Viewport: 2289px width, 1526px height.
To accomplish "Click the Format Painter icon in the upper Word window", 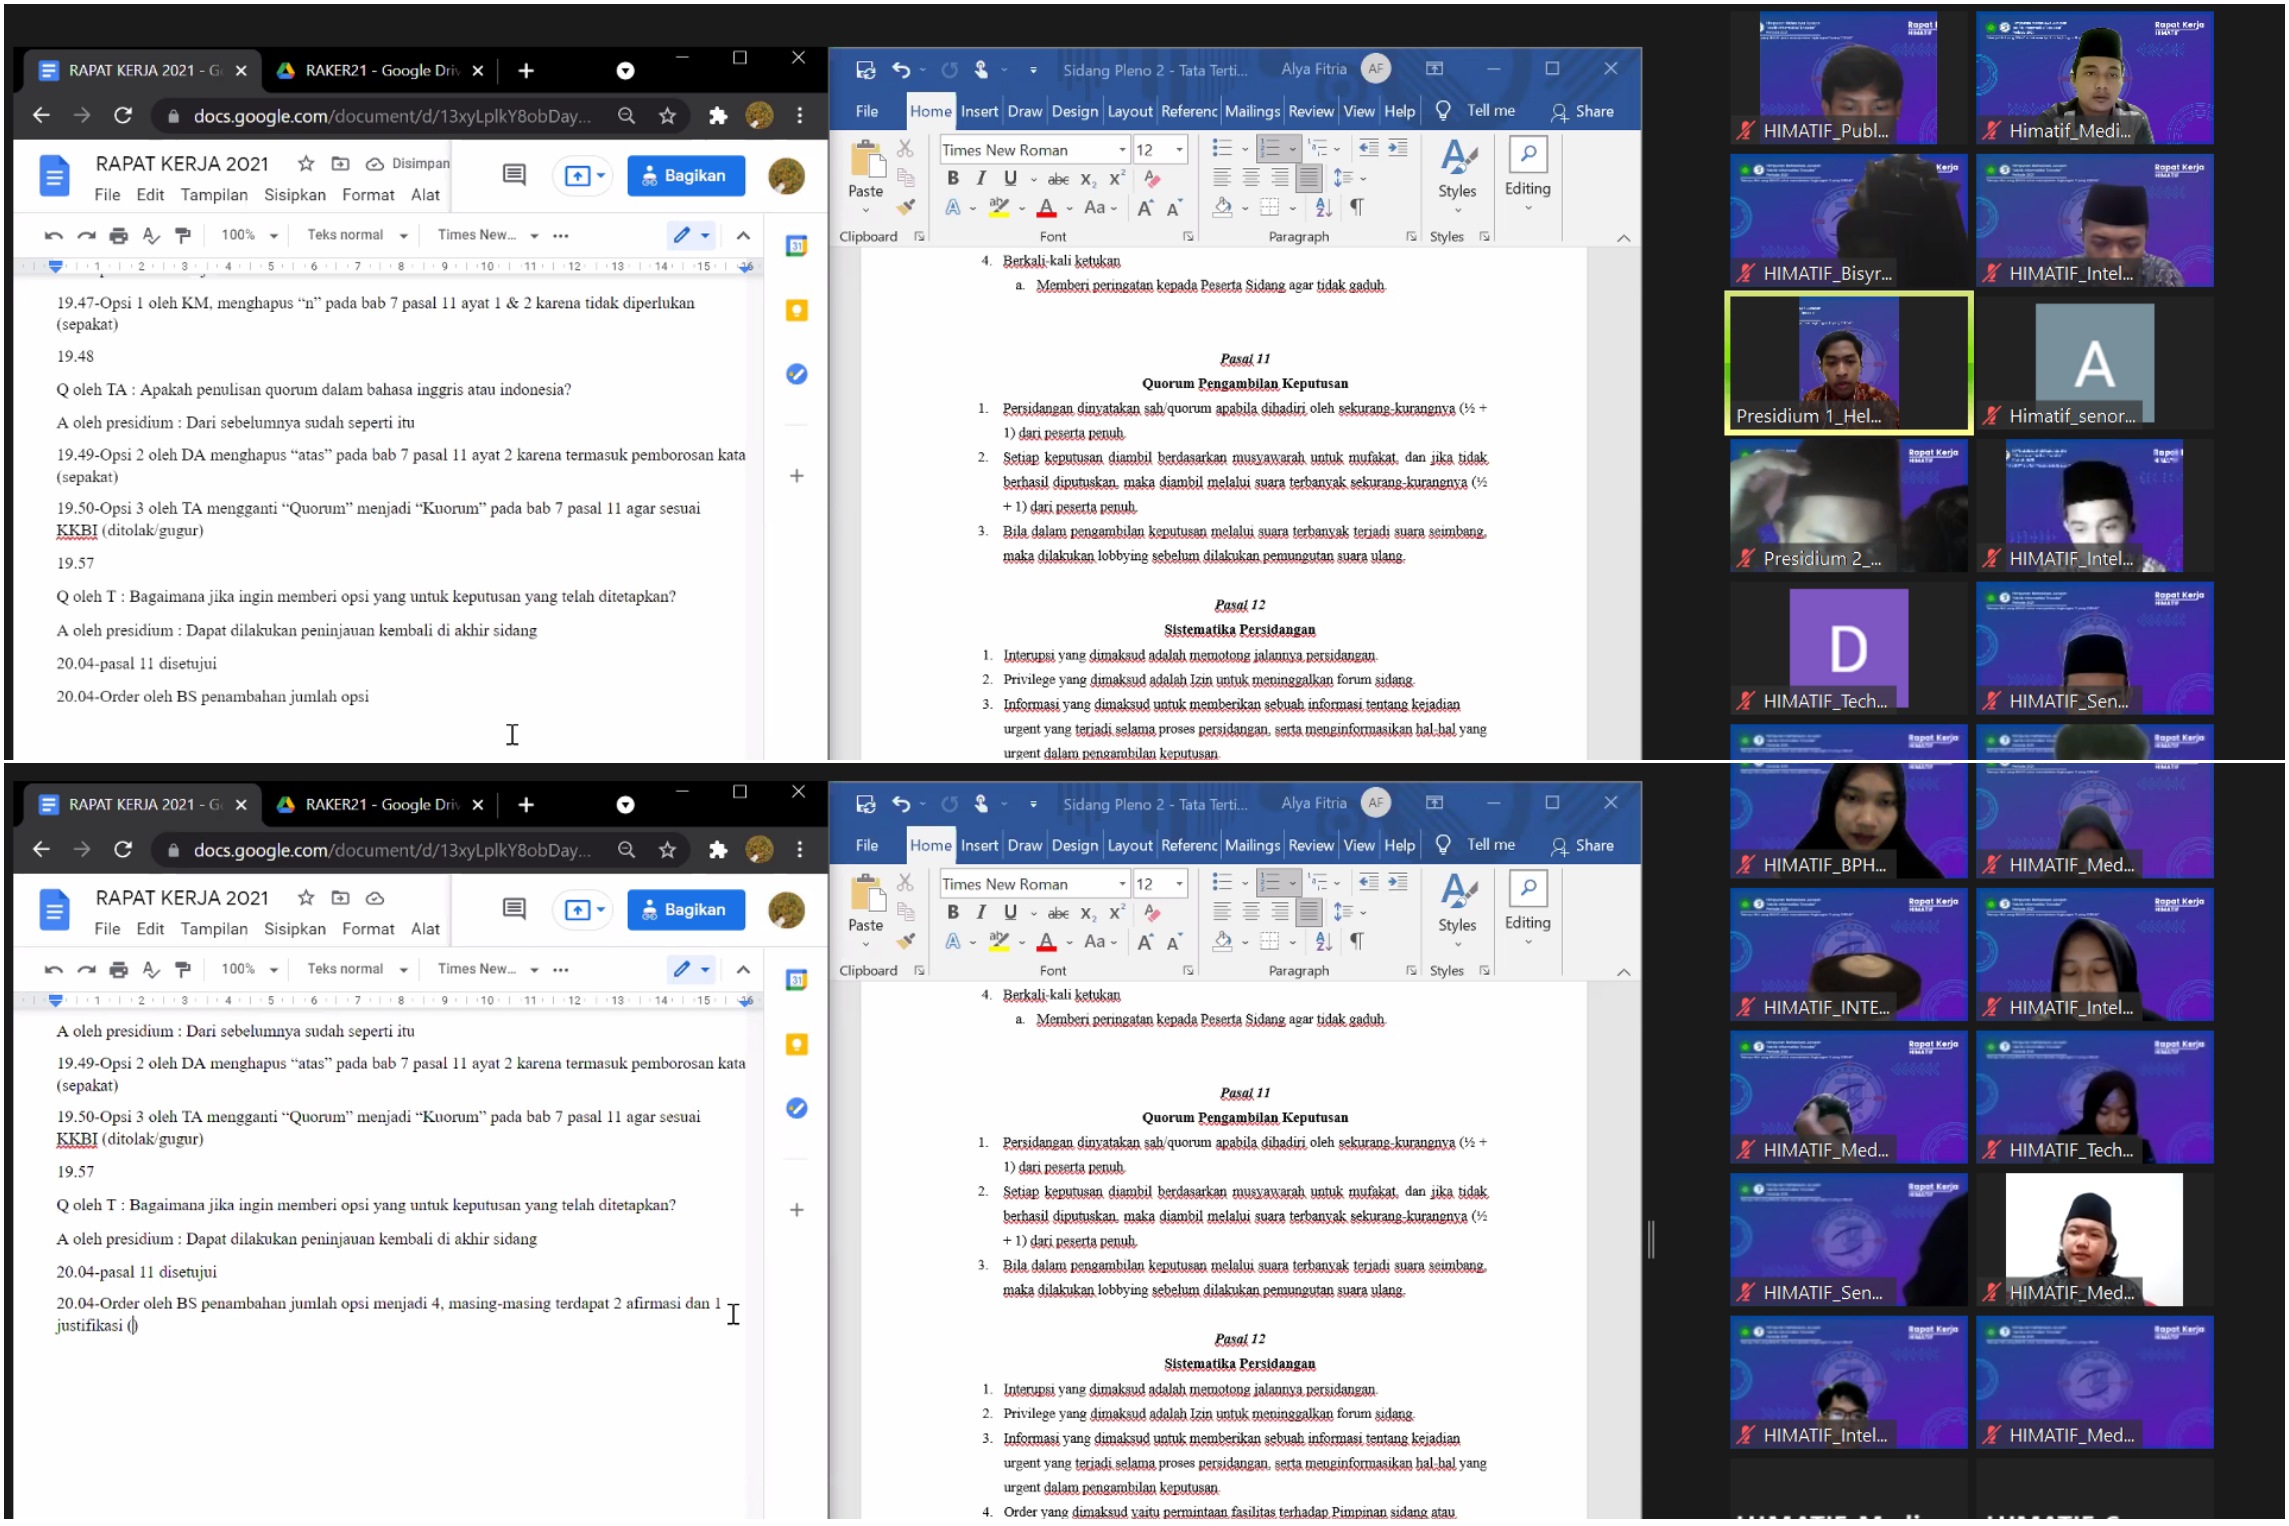I will [x=905, y=208].
